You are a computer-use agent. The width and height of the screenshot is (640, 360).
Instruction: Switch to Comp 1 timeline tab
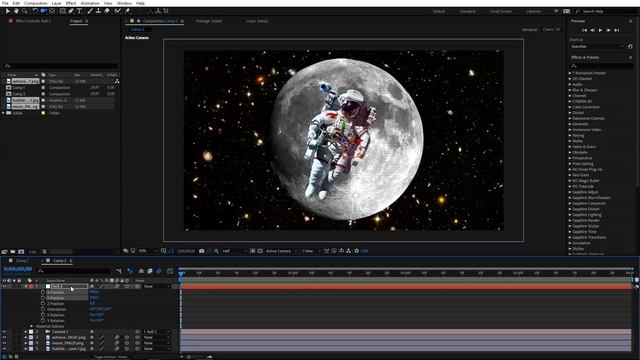click(x=22, y=261)
